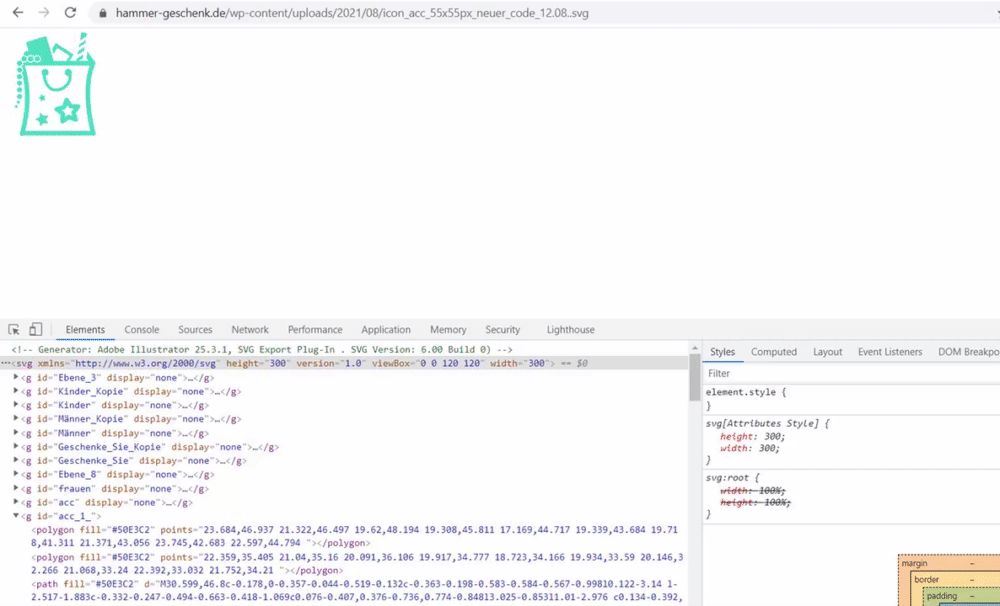Expand the Ebene_8 group node

(16, 475)
